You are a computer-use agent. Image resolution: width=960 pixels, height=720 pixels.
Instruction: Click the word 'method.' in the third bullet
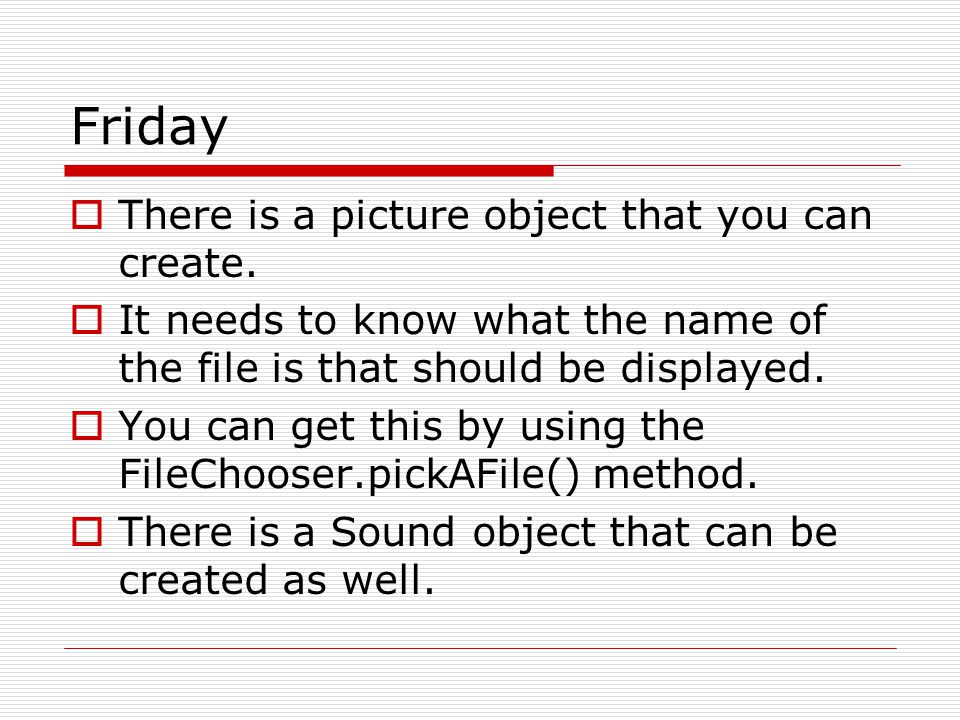click(675, 474)
